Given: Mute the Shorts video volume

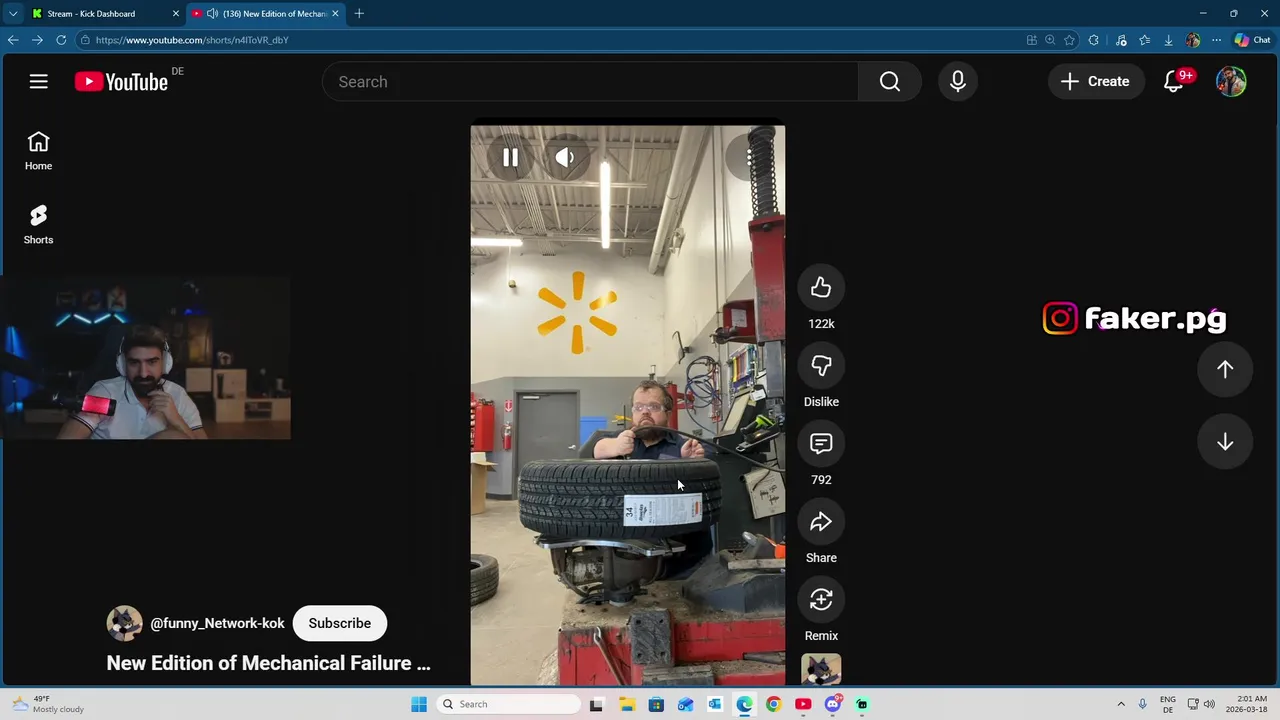Looking at the screenshot, I should 565,157.
